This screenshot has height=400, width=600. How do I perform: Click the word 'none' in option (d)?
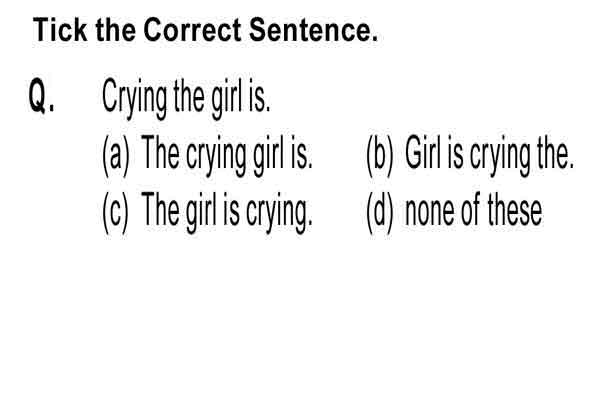click(x=430, y=212)
